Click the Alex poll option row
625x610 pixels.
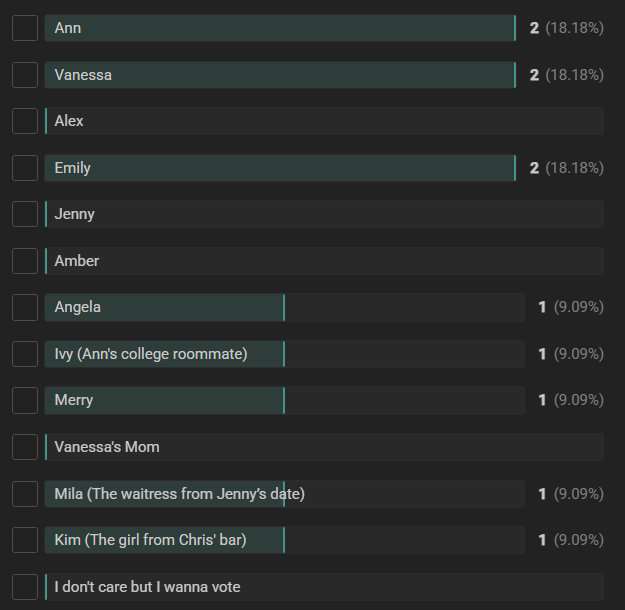324,121
